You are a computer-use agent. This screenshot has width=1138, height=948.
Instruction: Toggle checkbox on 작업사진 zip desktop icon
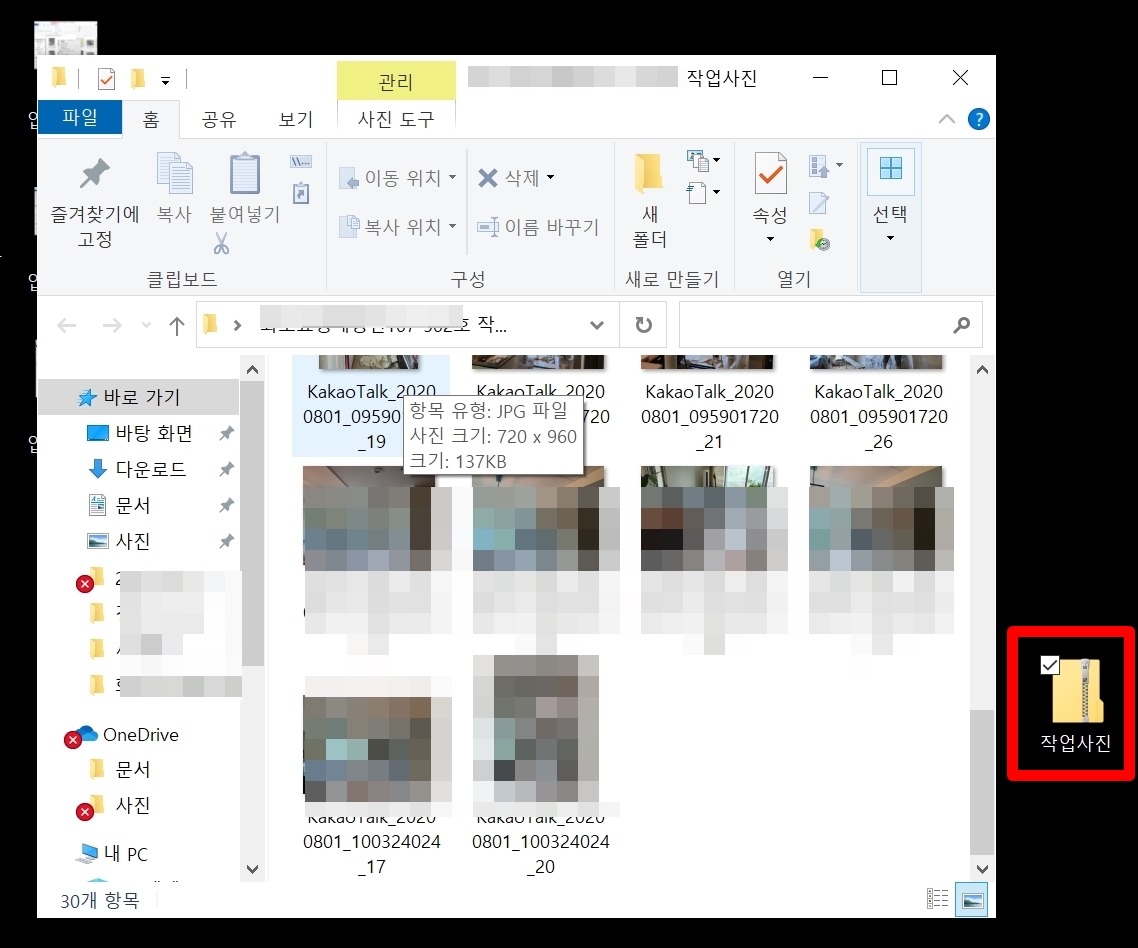1050,664
